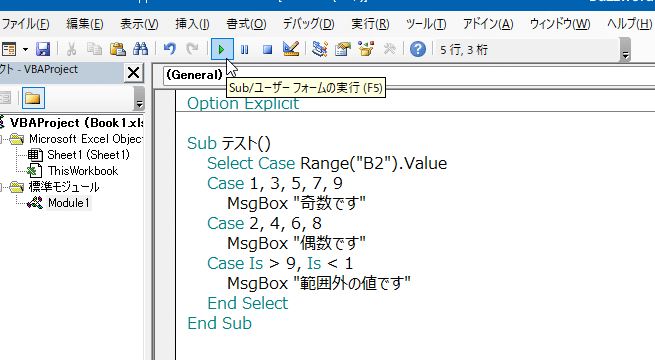Open the 表示(V) menu
Screen dimensions: 655x360
[x=139, y=24]
